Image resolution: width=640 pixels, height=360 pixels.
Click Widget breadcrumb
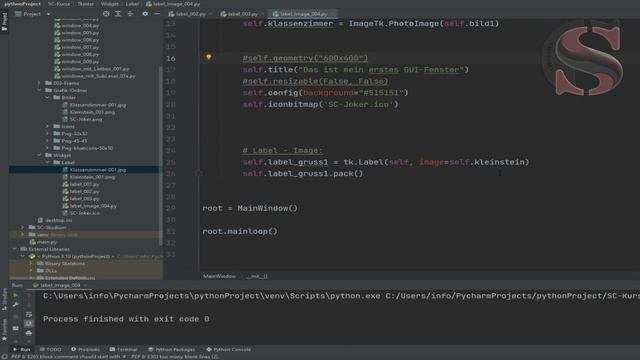(x=109, y=4)
